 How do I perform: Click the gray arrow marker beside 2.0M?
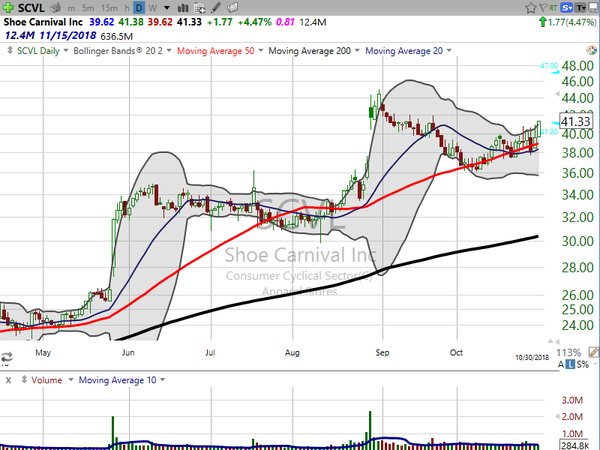pos(558,416)
